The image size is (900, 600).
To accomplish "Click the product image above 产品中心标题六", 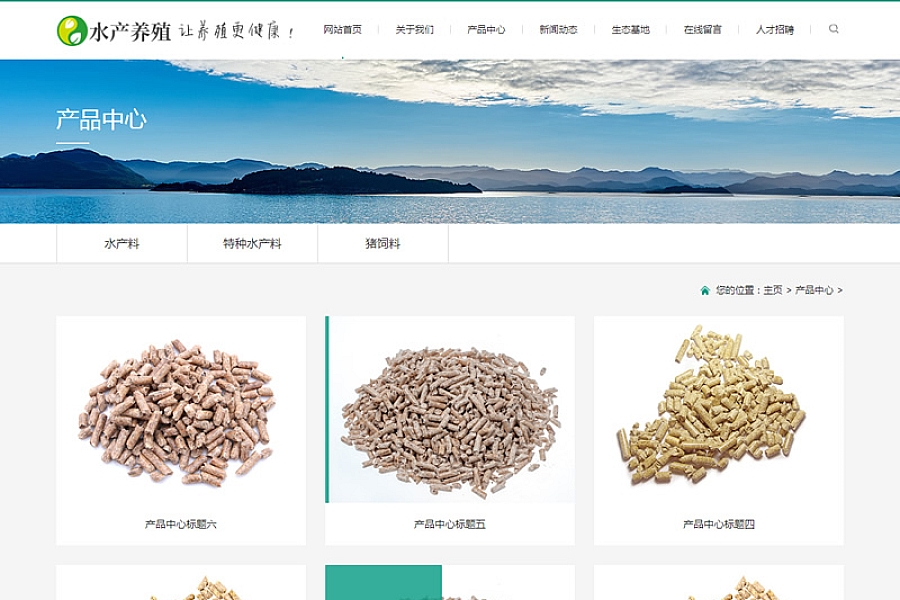I will [x=181, y=409].
